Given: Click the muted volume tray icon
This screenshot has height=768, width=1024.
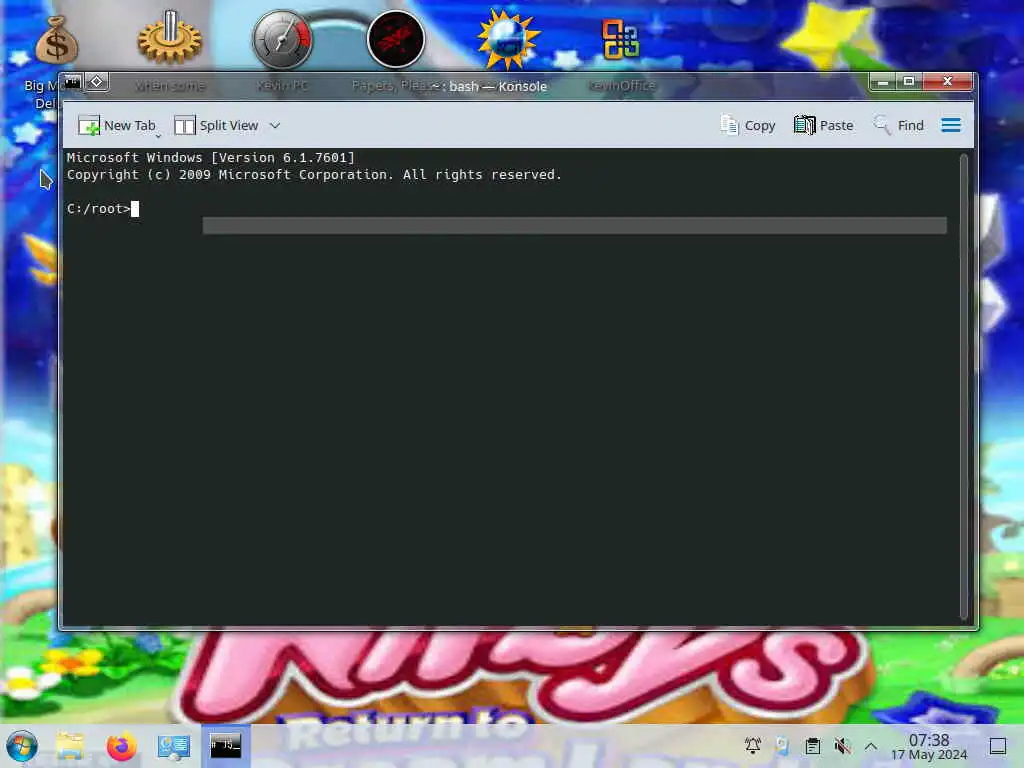Looking at the screenshot, I should 842,745.
